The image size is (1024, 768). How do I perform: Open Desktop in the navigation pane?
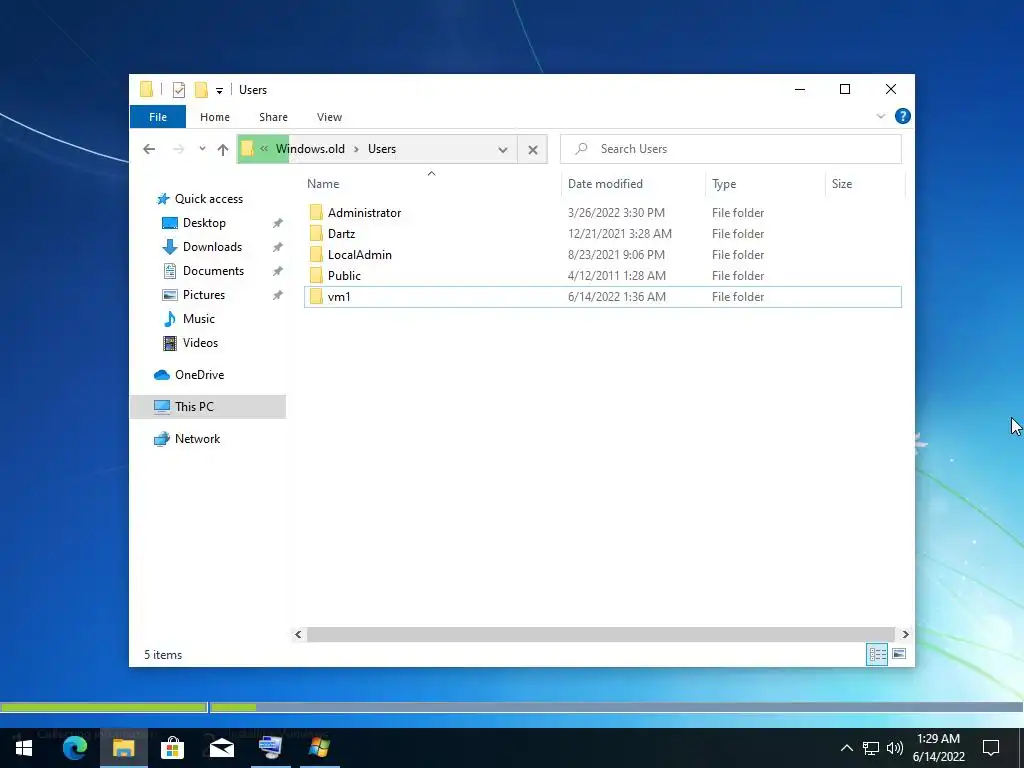(193, 223)
